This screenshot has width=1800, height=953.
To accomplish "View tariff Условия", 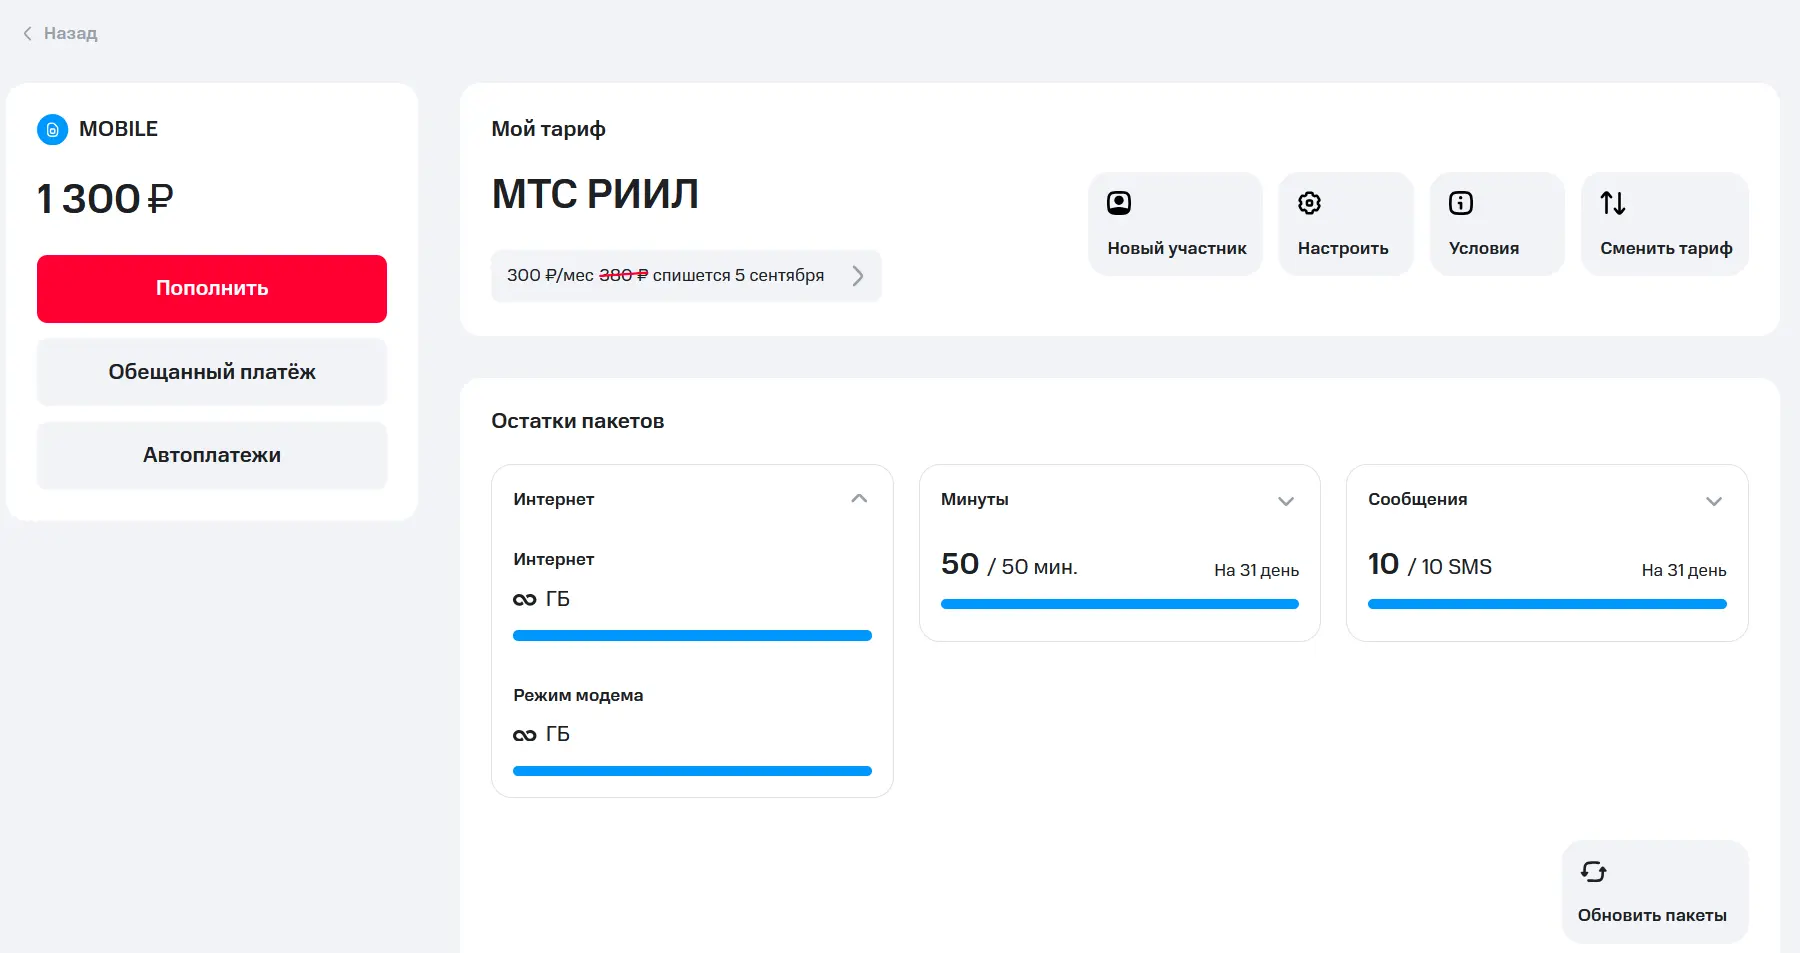I will tap(1497, 224).
